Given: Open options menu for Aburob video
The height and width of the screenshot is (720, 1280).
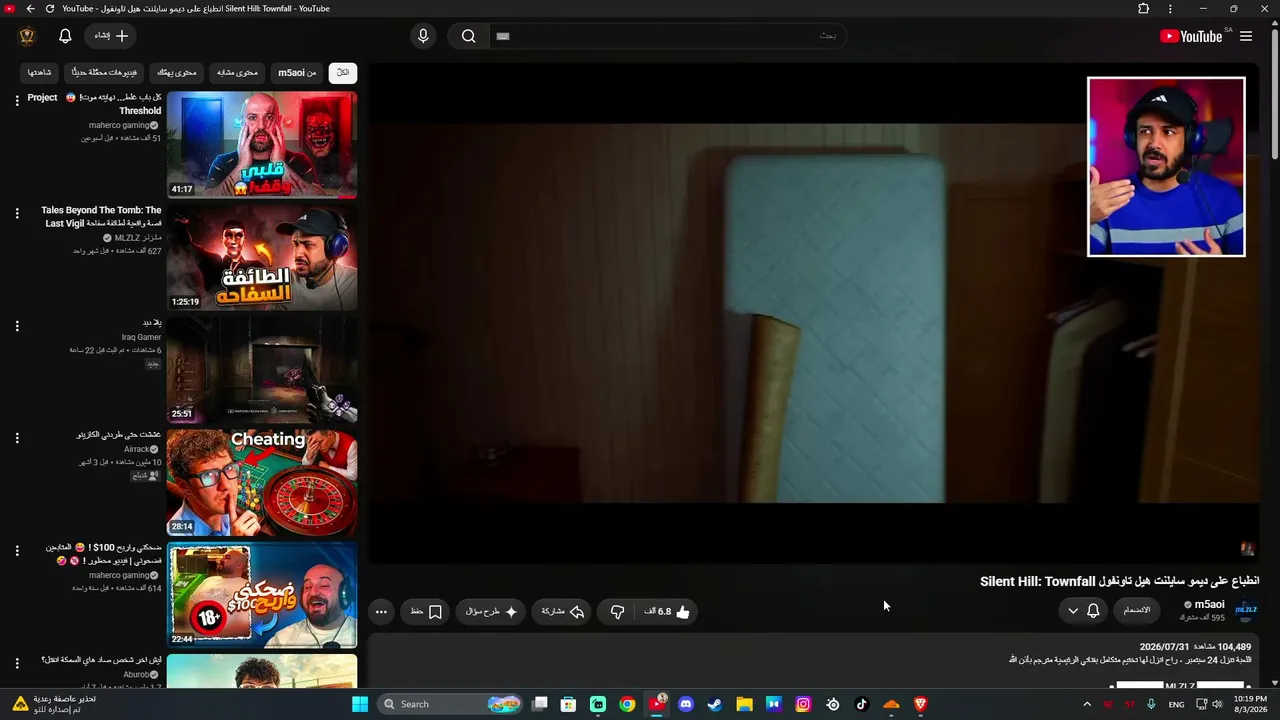Looking at the screenshot, I should pyautogui.click(x=17, y=663).
